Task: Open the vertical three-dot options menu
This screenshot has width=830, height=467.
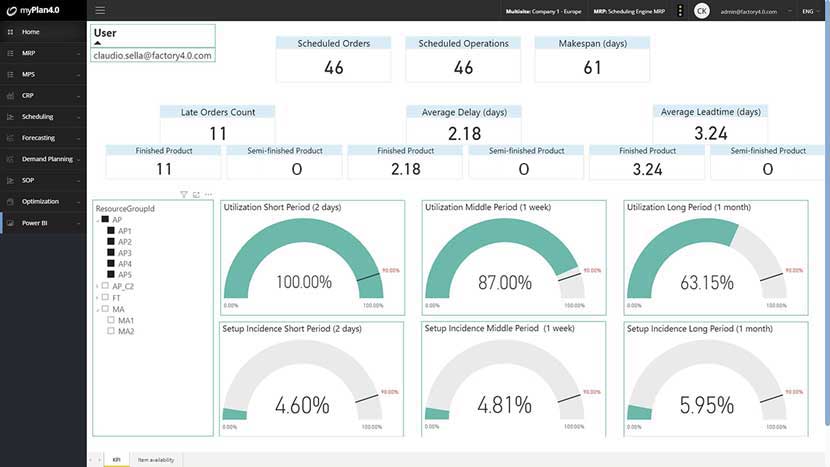Action: click(x=680, y=11)
